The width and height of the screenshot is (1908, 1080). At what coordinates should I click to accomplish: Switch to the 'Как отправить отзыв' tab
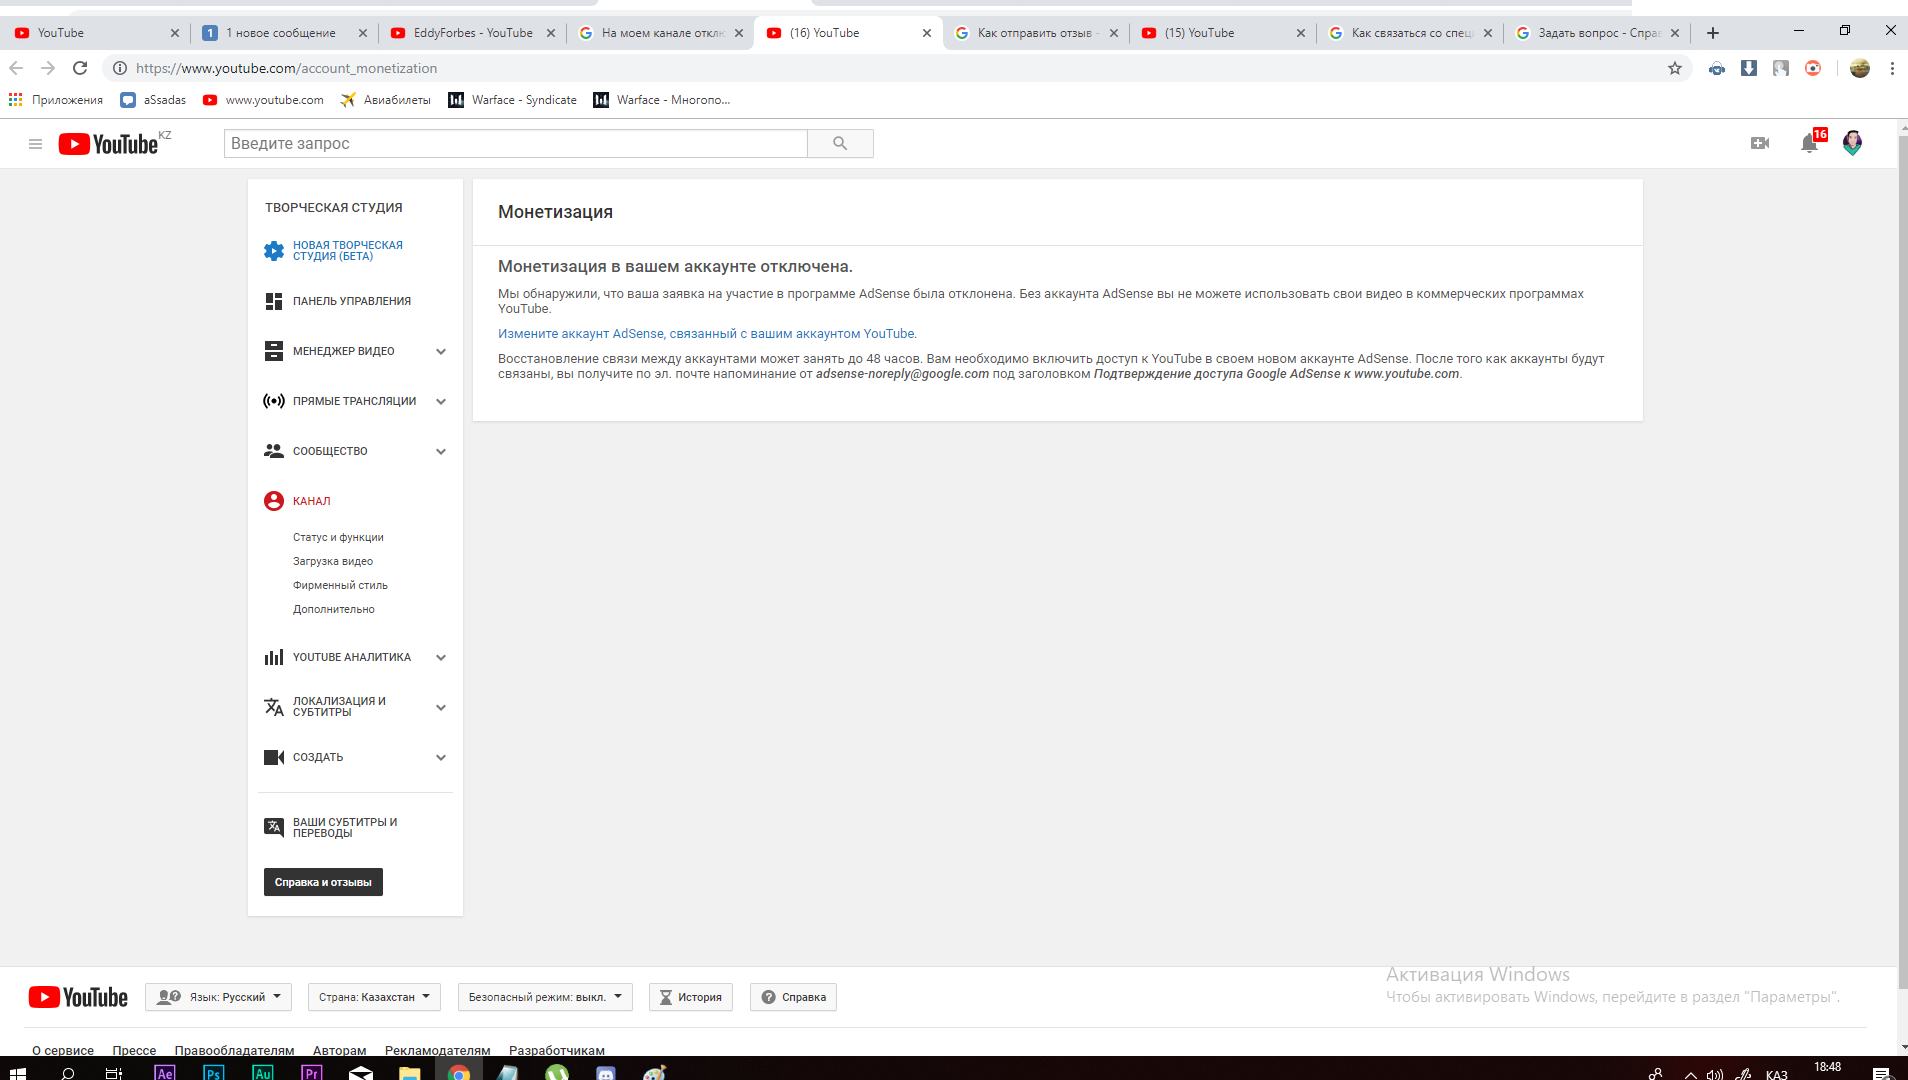pos(1035,33)
